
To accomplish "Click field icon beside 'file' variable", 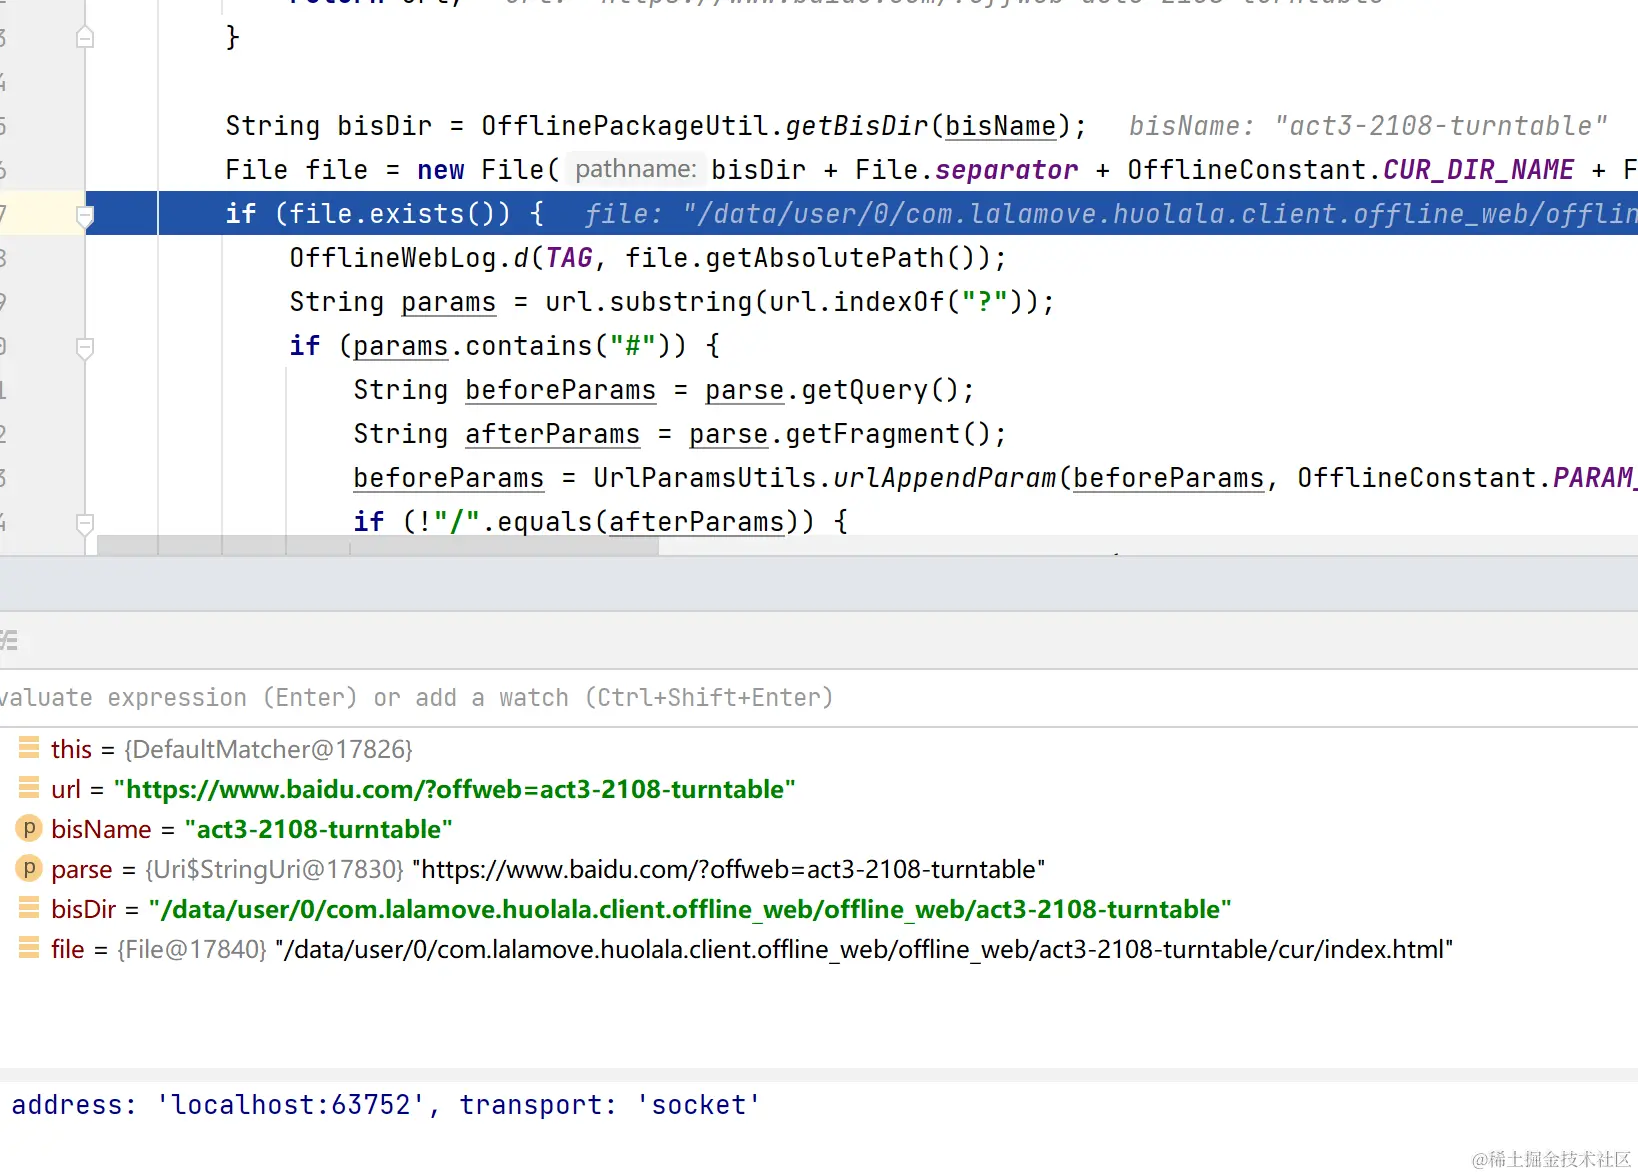I will pos(29,948).
